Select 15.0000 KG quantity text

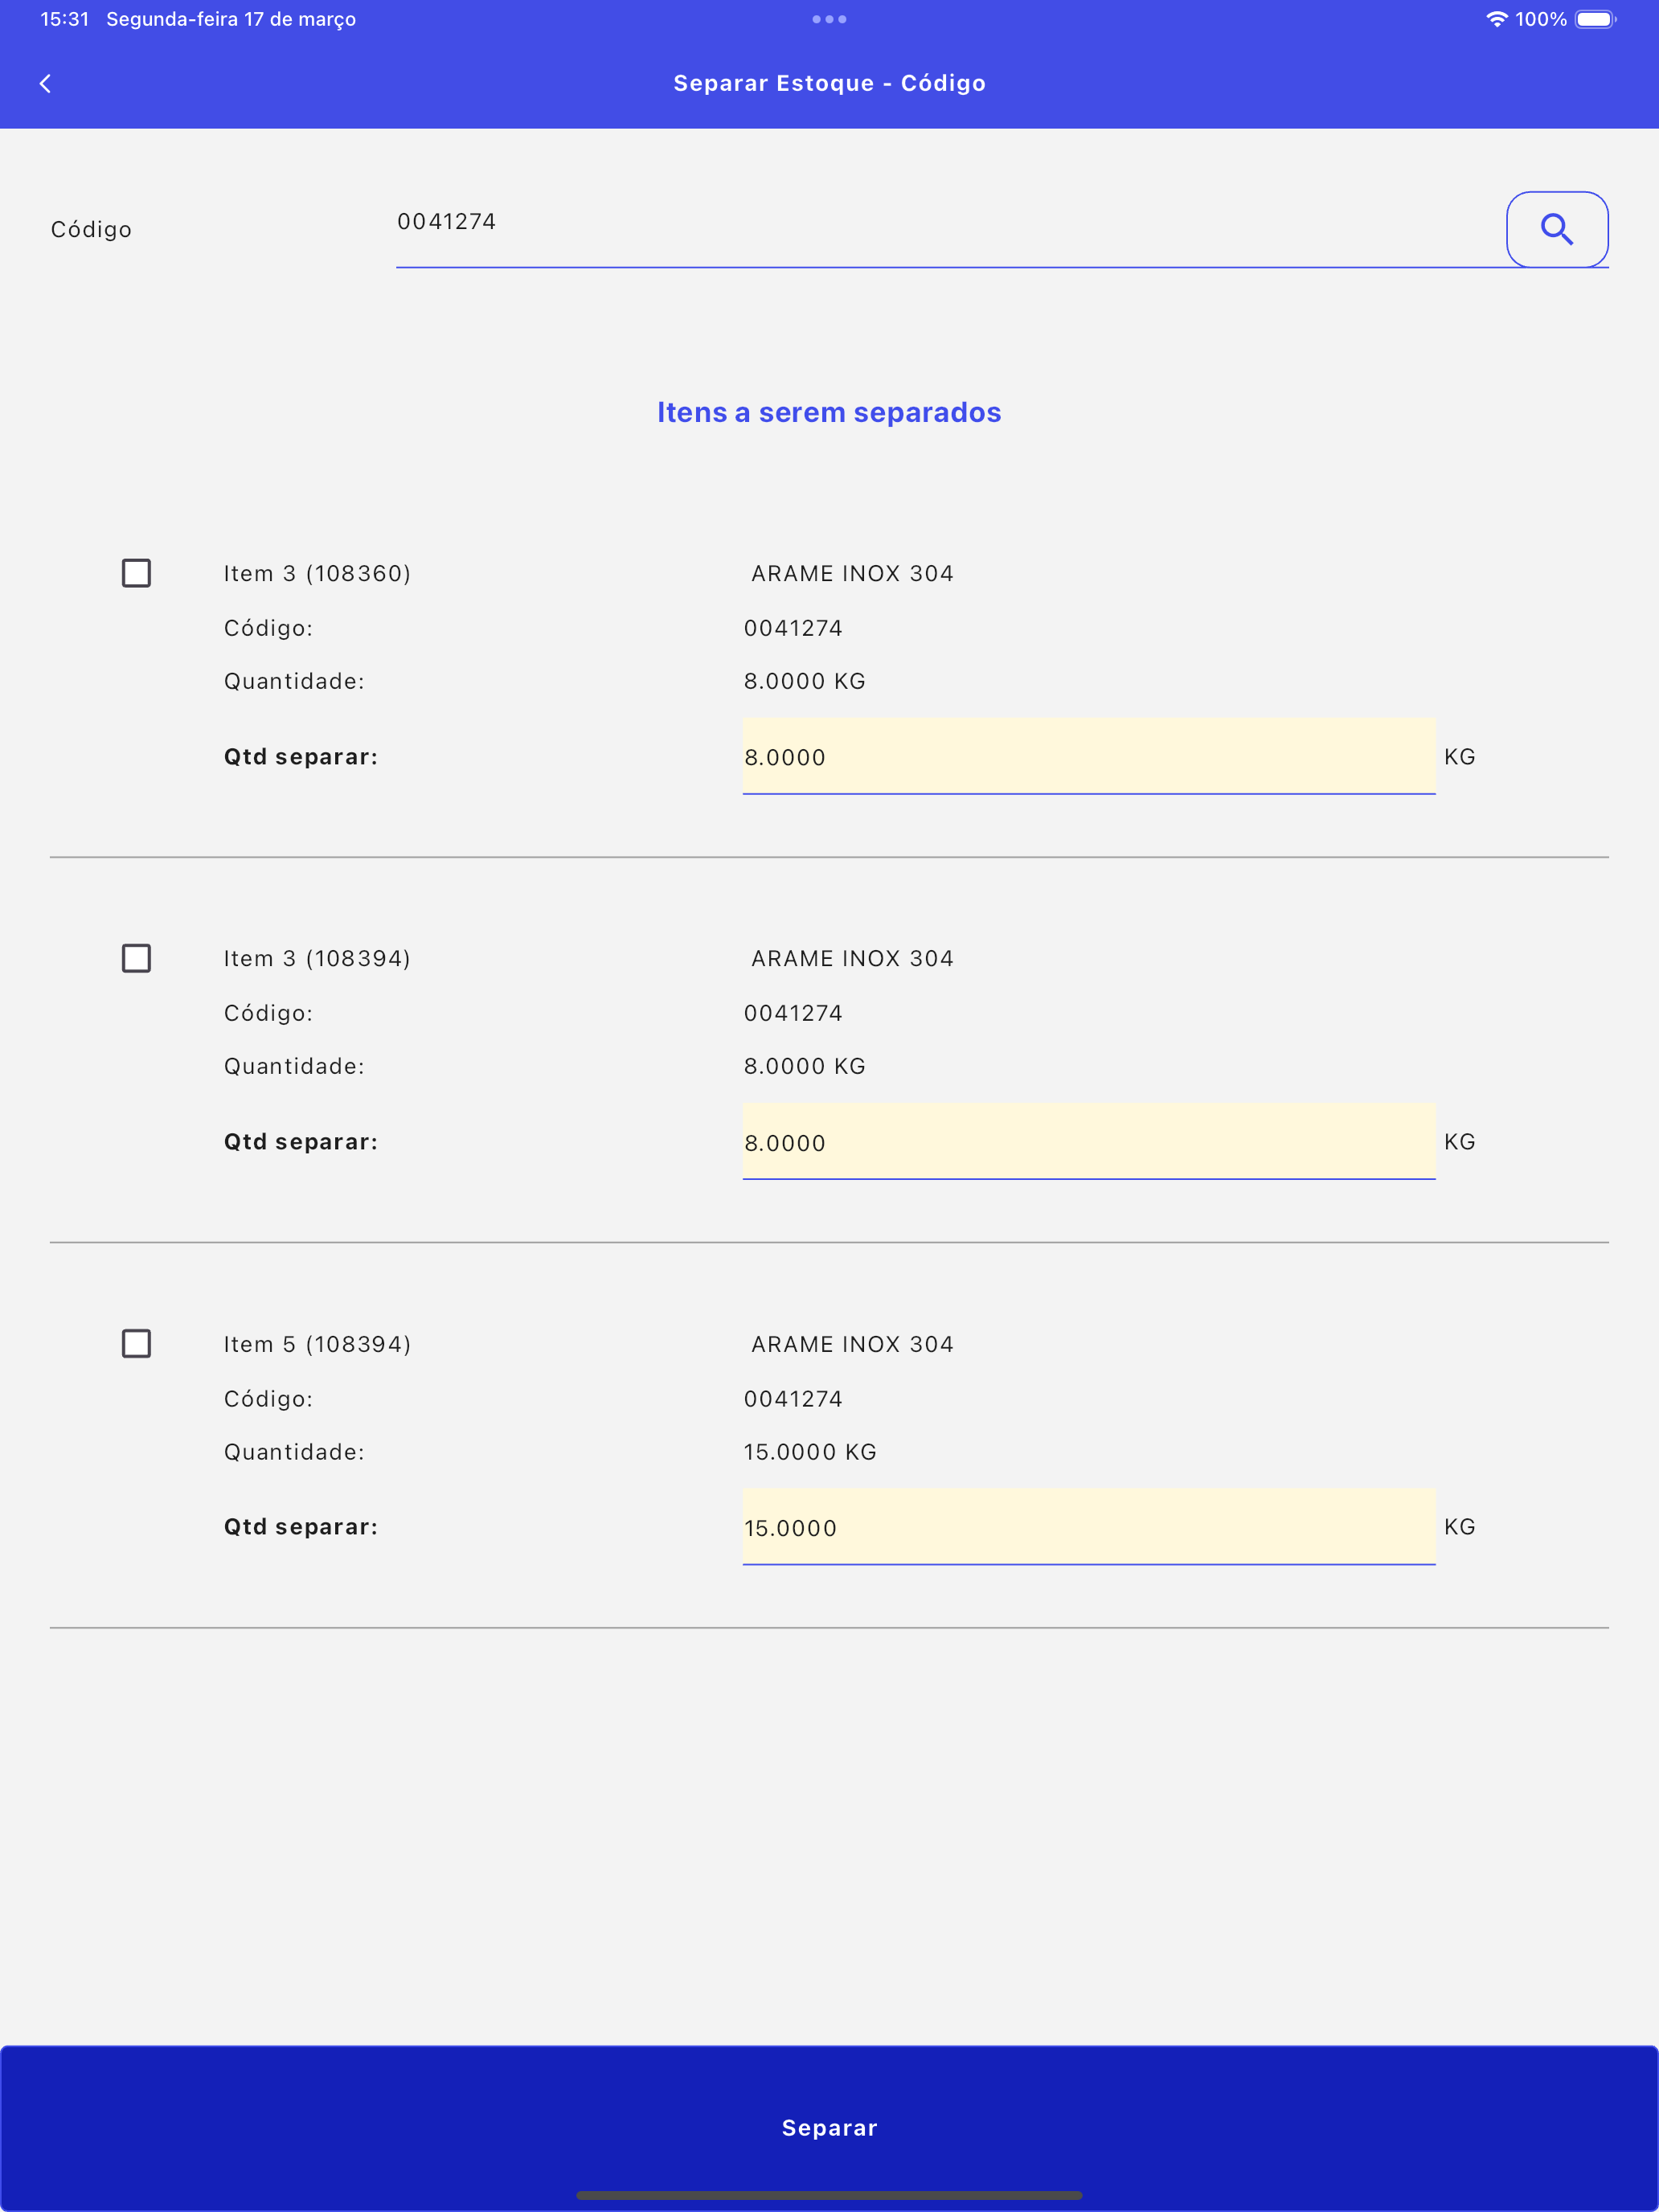pos(810,1452)
